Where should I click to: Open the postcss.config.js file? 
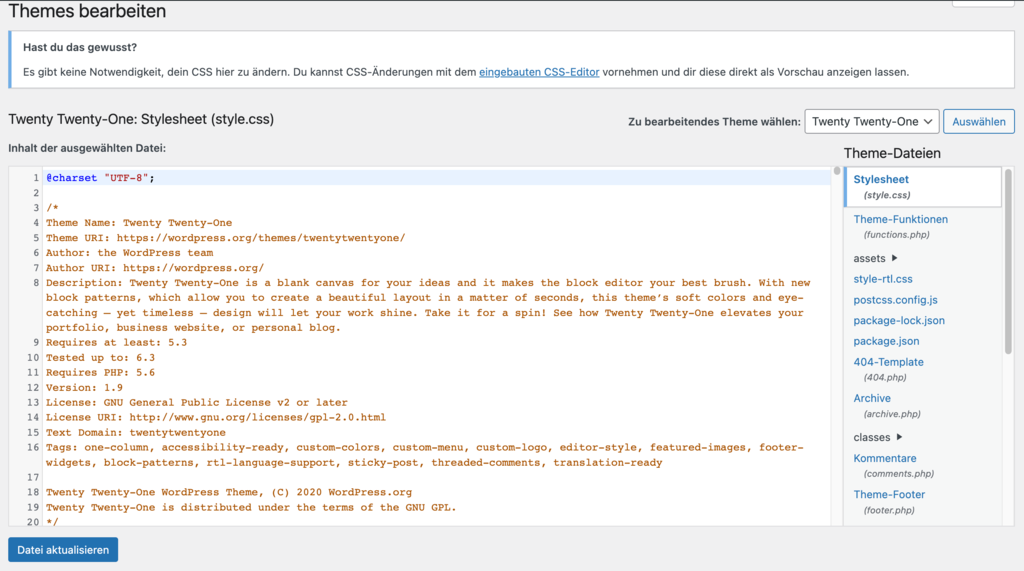coord(895,300)
